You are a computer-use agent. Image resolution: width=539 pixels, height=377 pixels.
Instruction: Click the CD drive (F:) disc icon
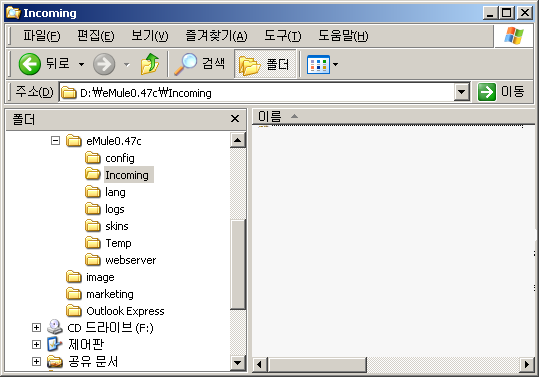55,327
